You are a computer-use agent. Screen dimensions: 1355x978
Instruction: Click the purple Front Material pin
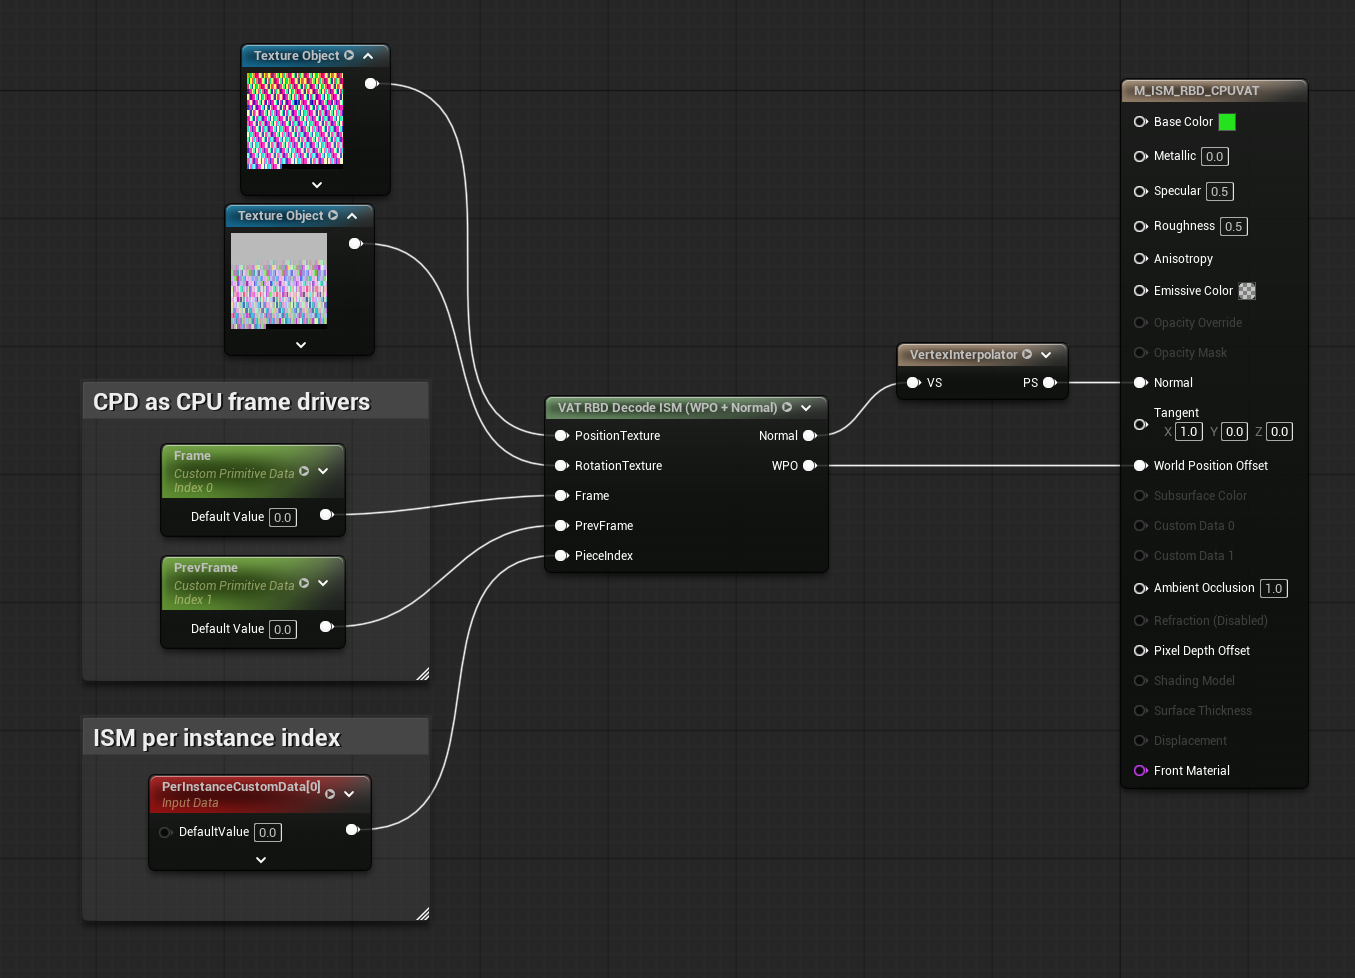pos(1140,771)
